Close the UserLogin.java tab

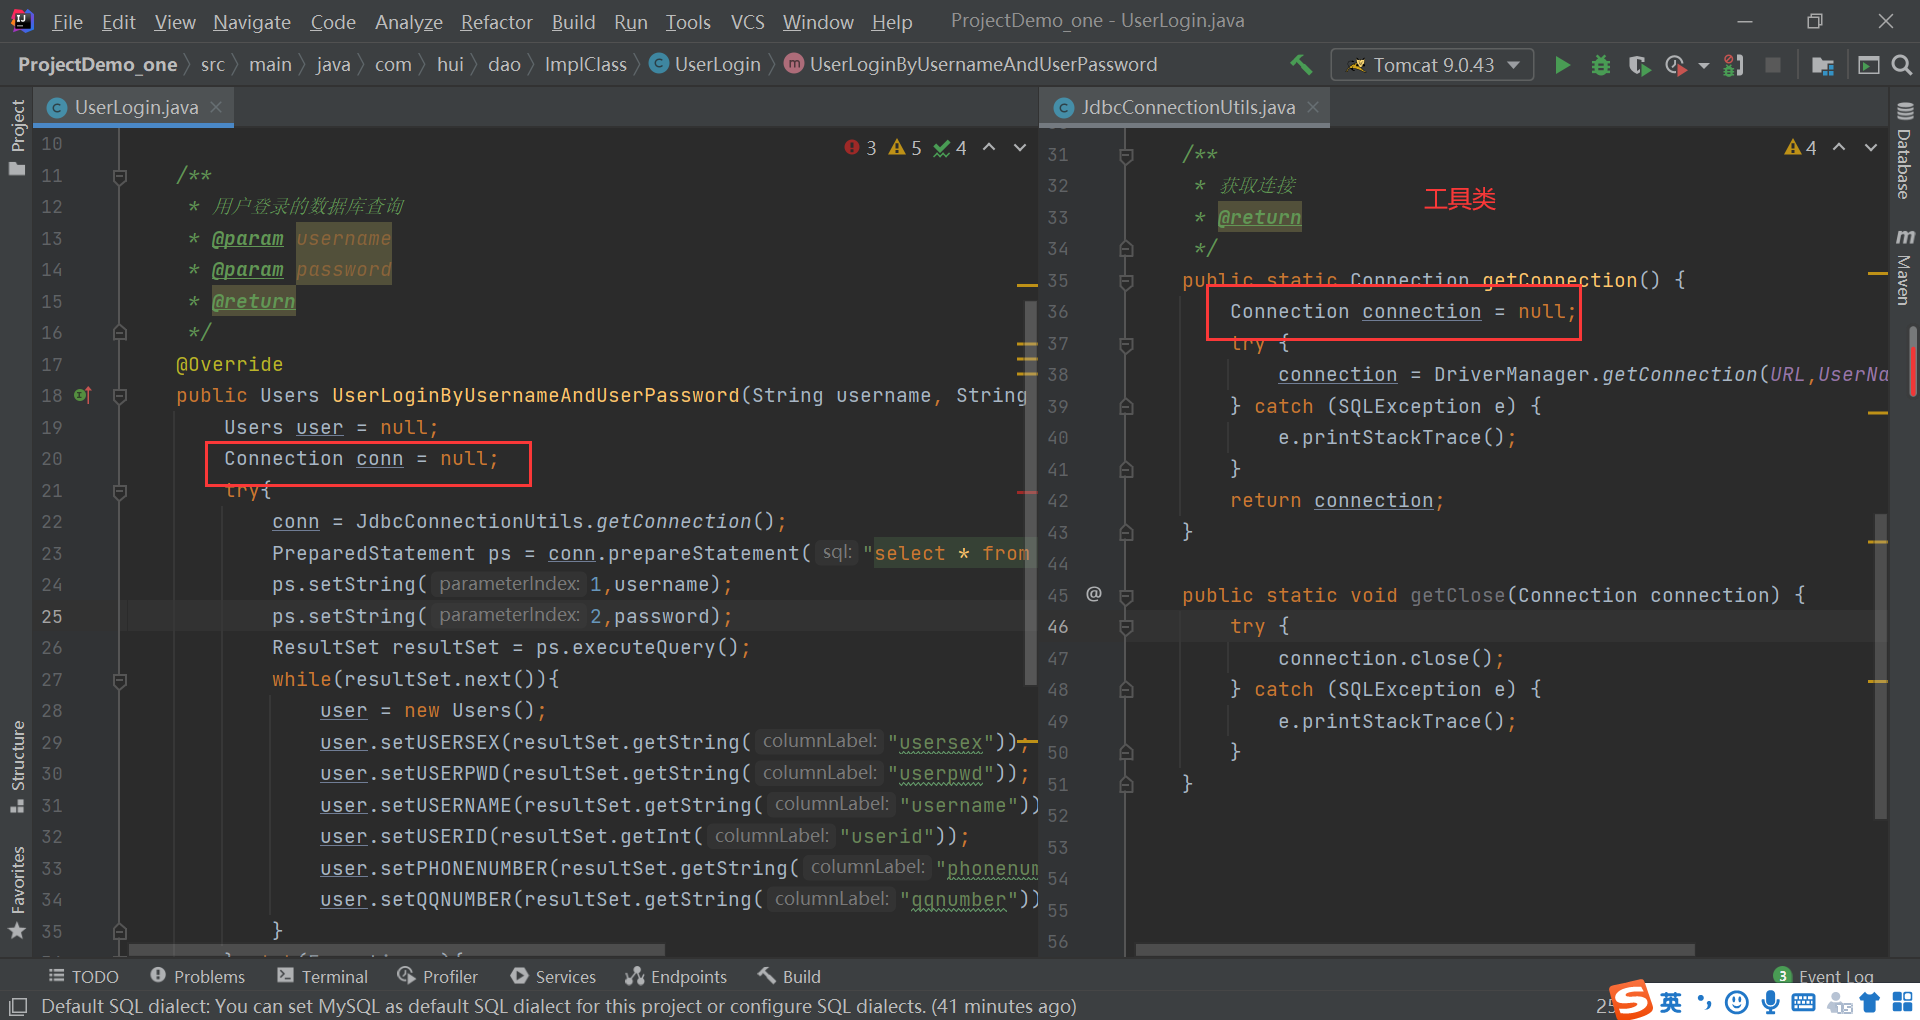[216, 107]
